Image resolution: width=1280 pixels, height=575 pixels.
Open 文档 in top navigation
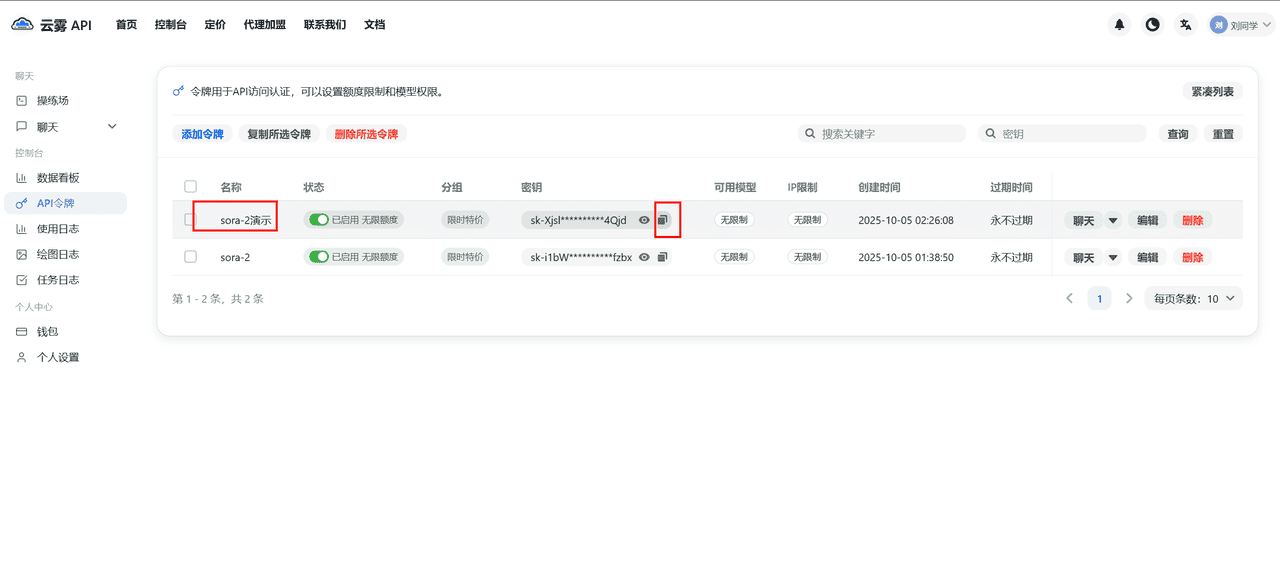coord(374,25)
